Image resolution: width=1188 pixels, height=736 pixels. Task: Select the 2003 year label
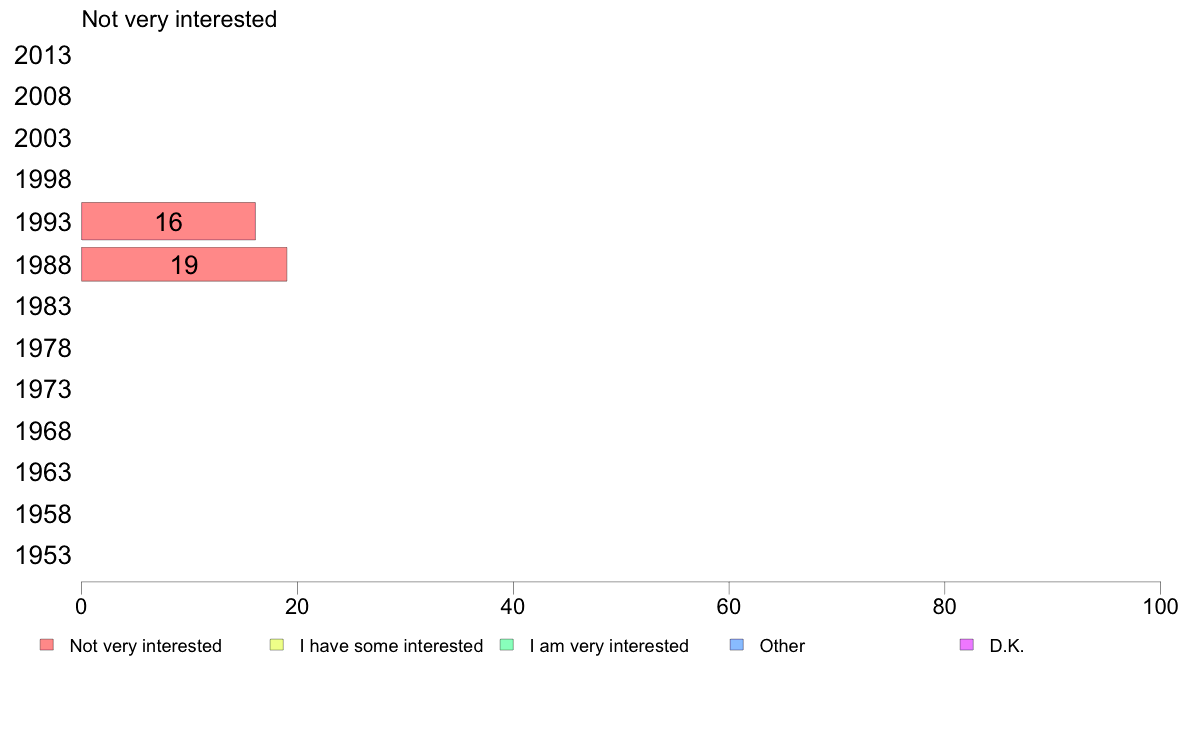point(43,139)
